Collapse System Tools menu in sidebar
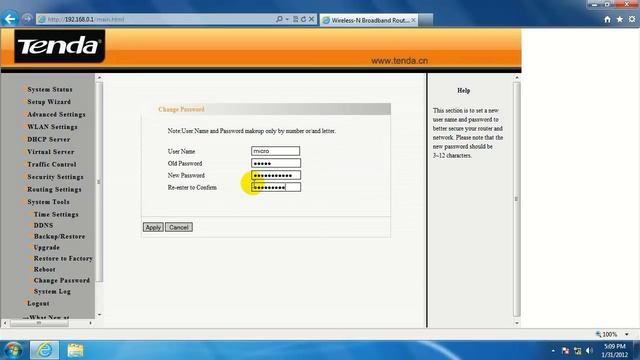This screenshot has height=360, width=640. [x=48, y=202]
